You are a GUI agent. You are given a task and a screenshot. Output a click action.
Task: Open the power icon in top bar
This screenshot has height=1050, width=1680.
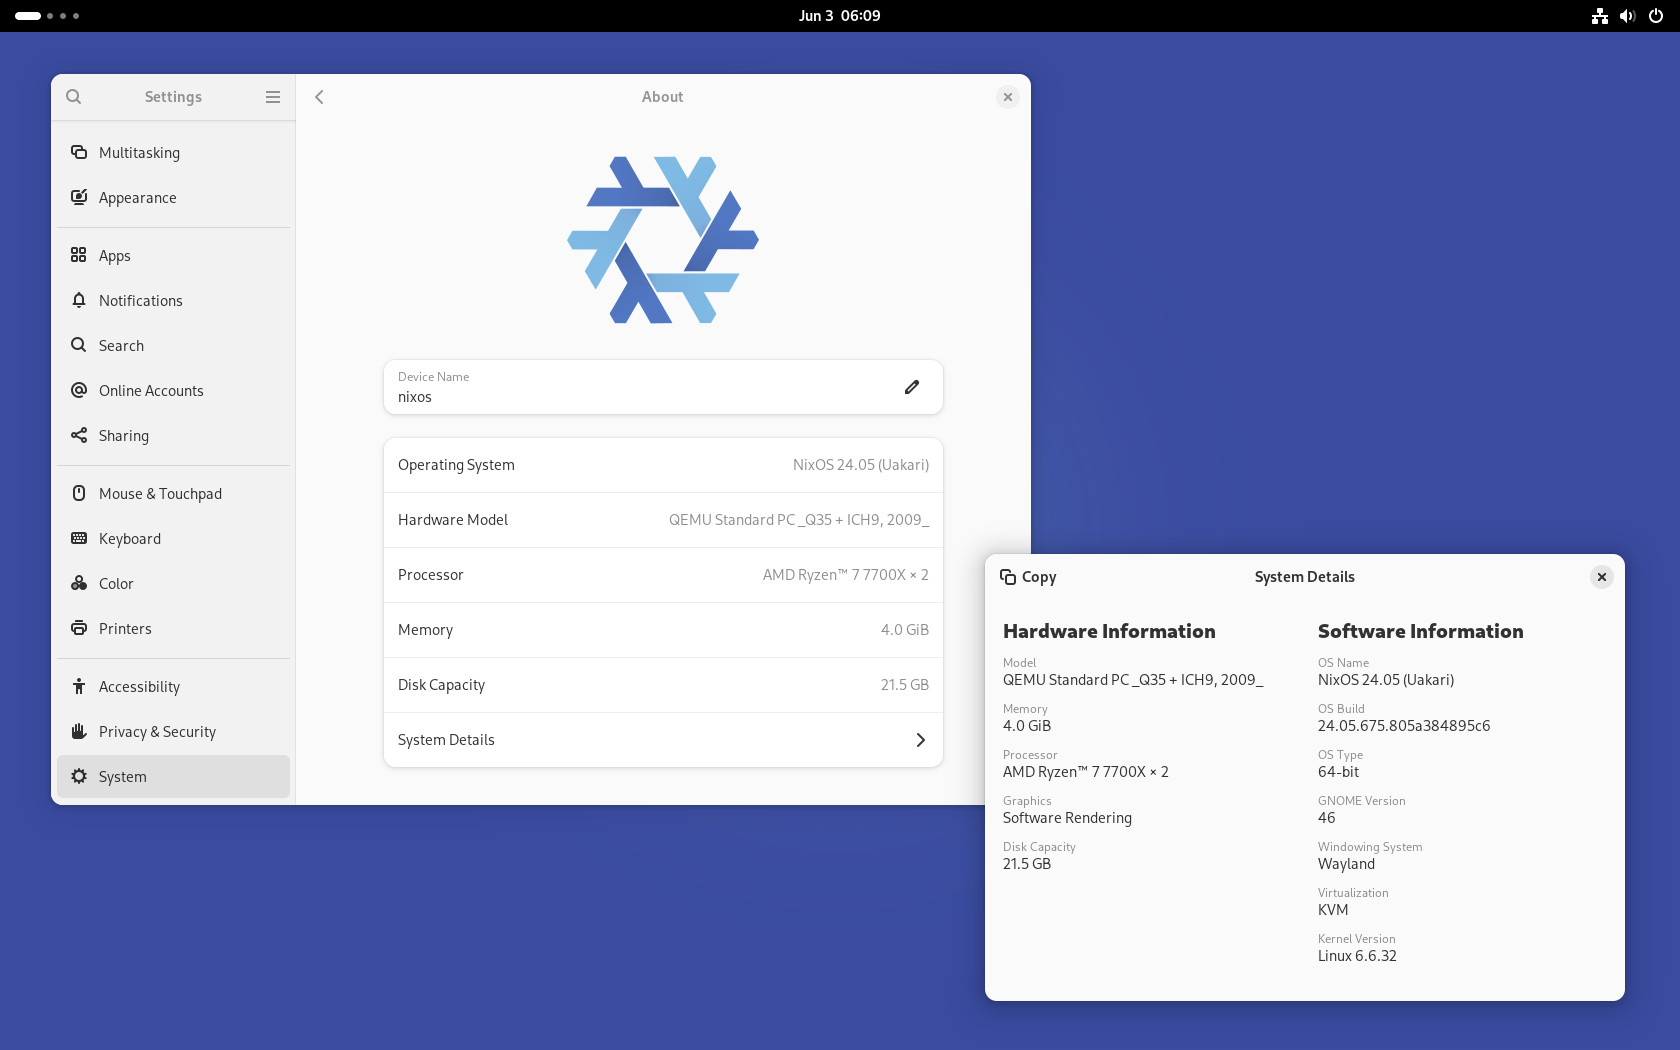point(1656,16)
